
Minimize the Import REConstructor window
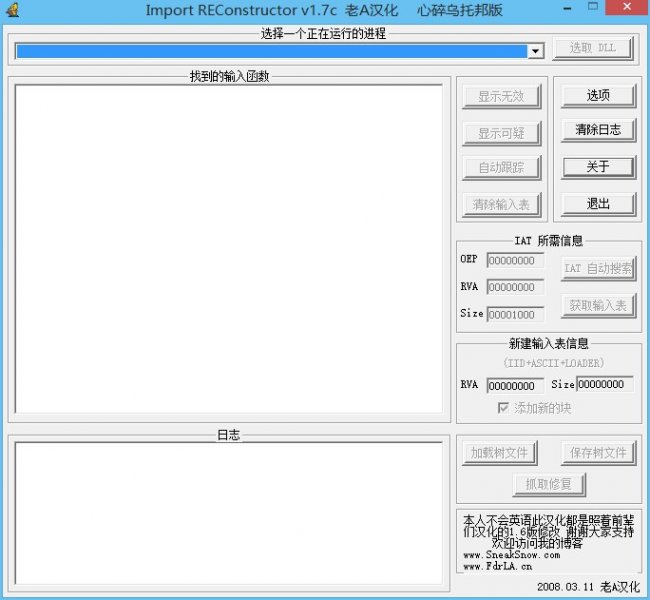(567, 8)
